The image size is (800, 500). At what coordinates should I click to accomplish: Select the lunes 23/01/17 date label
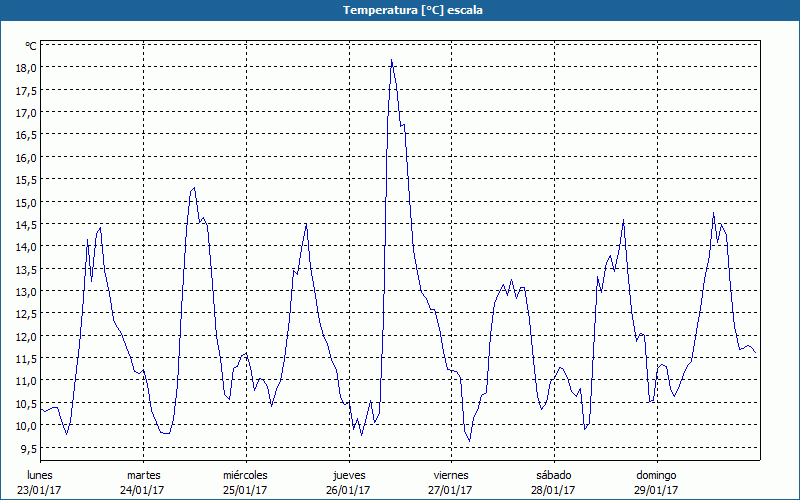pyautogui.click(x=40, y=482)
